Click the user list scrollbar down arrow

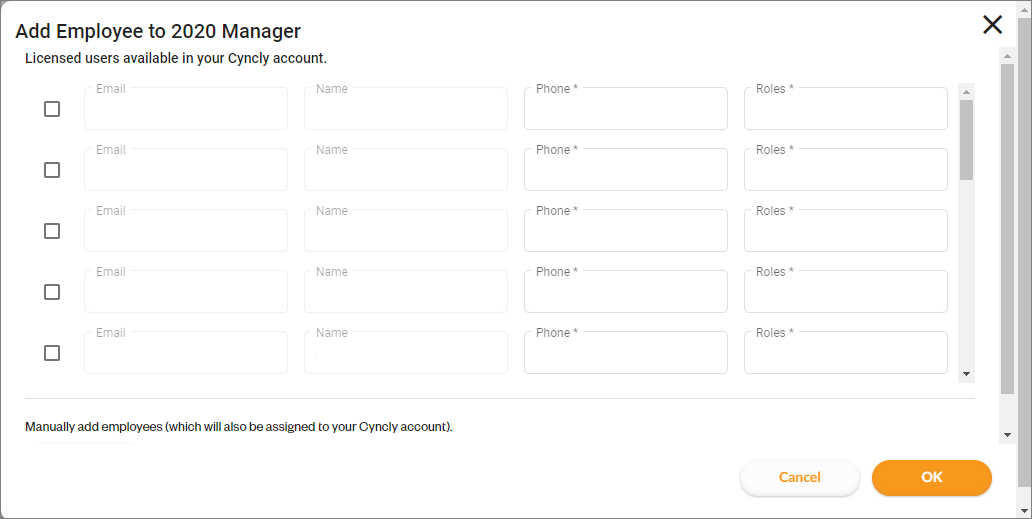[x=966, y=374]
